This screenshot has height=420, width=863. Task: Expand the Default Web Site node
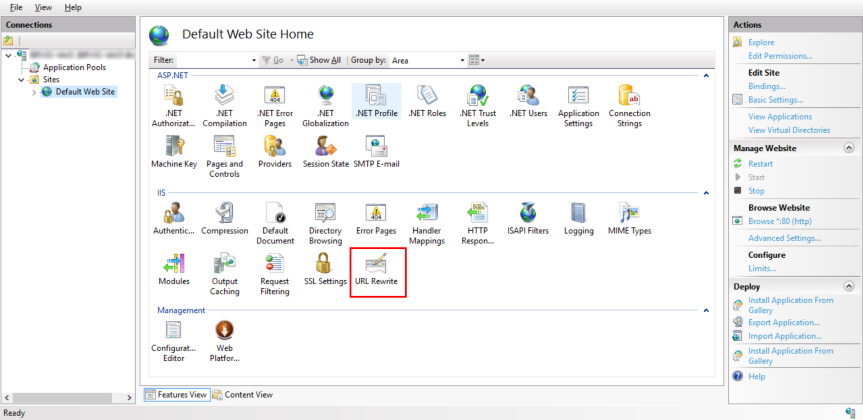[34, 92]
